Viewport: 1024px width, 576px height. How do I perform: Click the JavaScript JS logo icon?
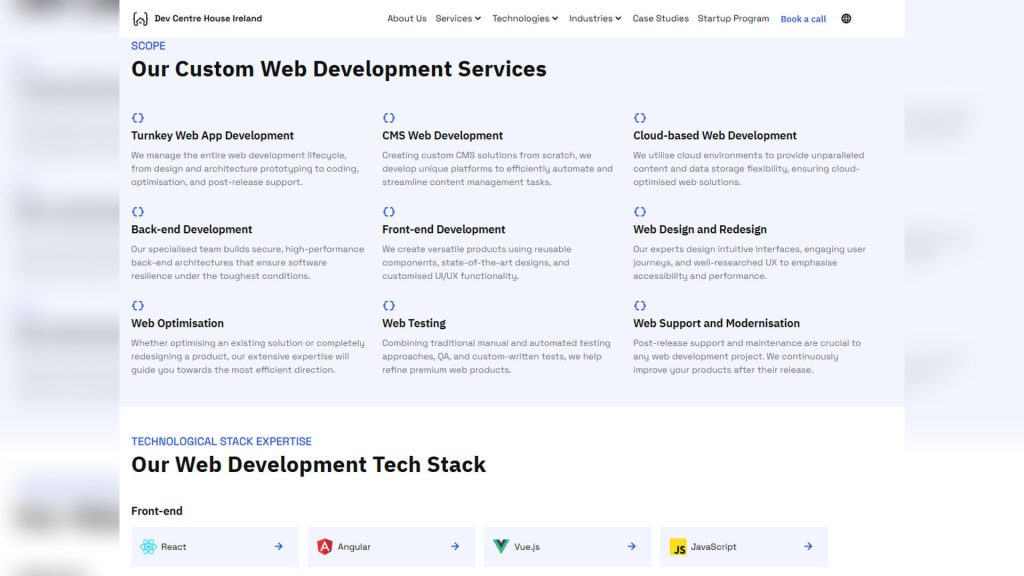point(678,547)
